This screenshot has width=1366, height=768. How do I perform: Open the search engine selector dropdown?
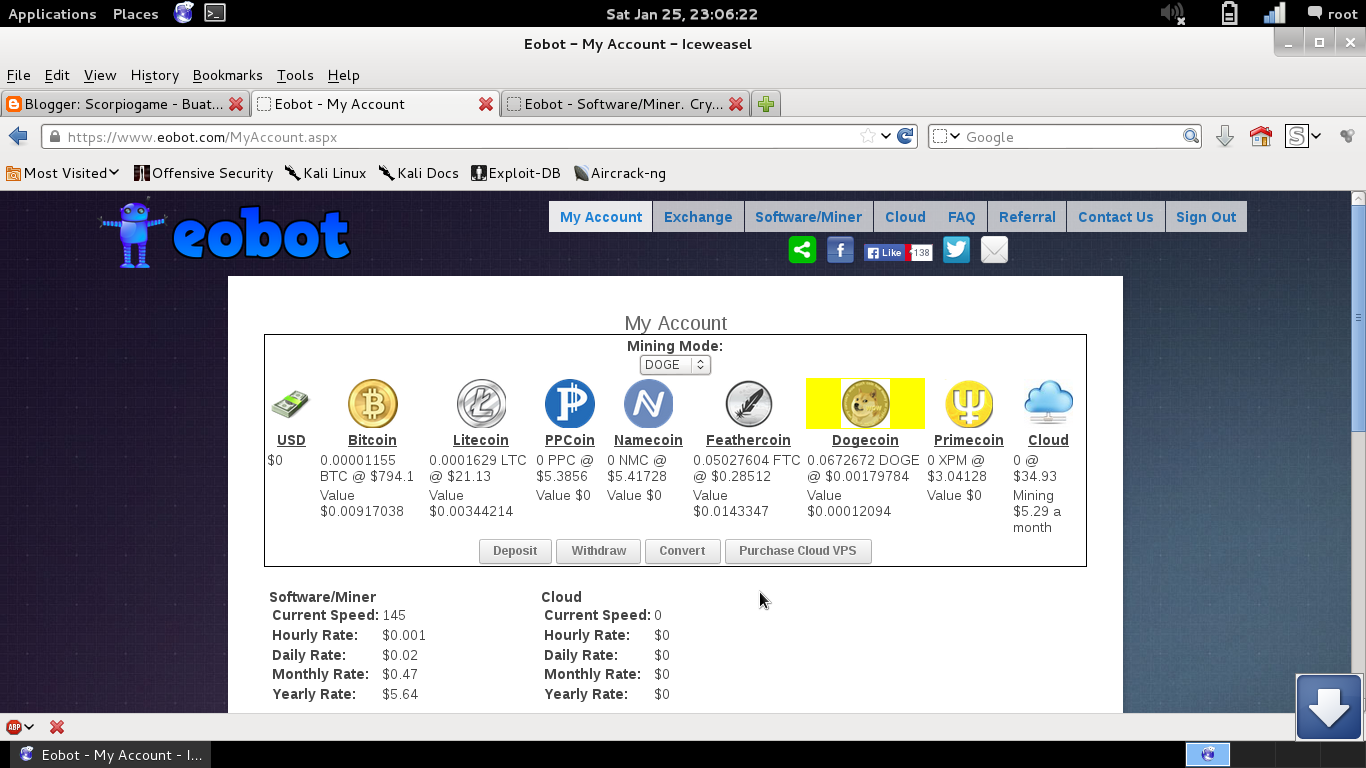(x=947, y=137)
